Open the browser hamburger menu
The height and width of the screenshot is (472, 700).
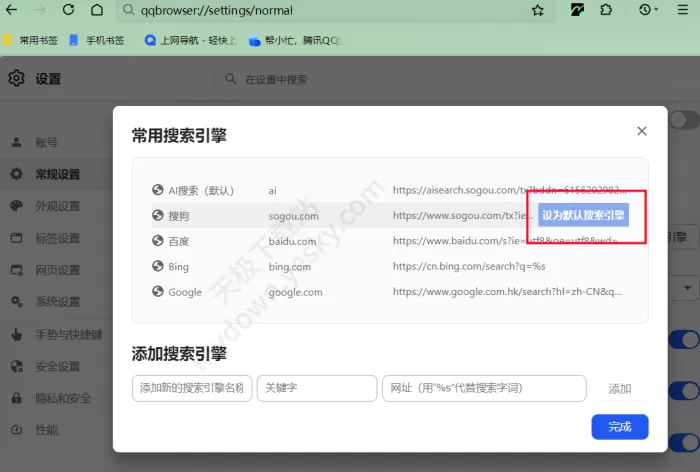[x=683, y=10]
